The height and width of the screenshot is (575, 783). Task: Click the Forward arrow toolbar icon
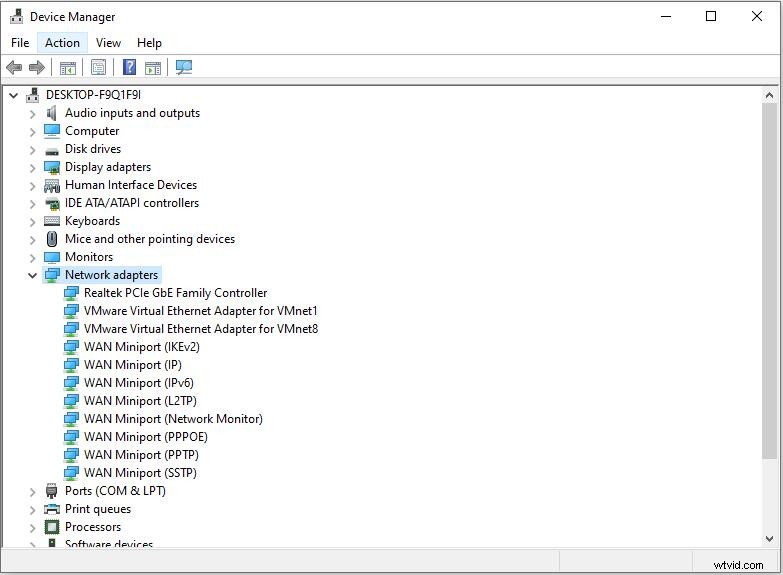point(37,67)
